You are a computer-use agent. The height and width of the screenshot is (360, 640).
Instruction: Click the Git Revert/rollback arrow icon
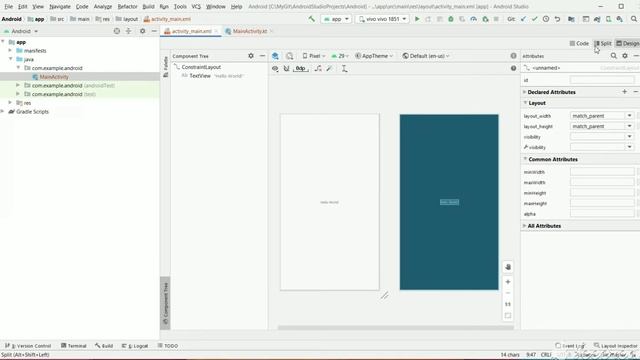point(557,19)
